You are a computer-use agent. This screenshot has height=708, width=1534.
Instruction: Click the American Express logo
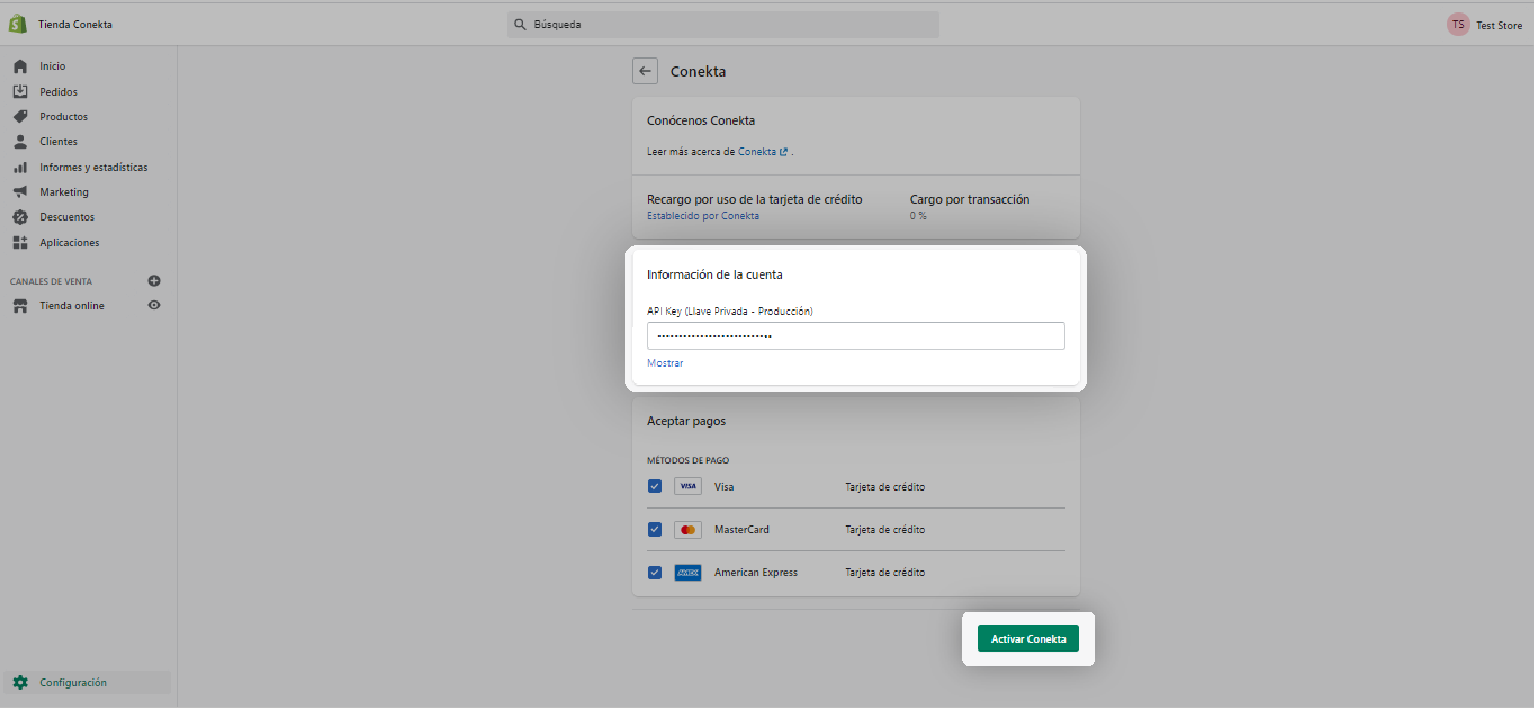[688, 572]
